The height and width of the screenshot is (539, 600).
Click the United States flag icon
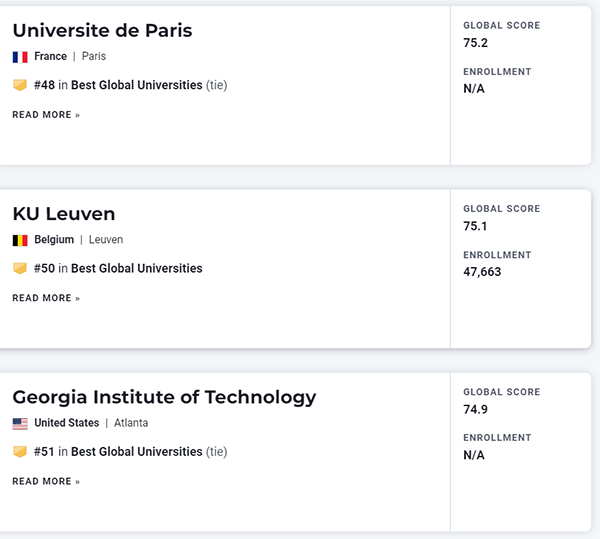20,424
